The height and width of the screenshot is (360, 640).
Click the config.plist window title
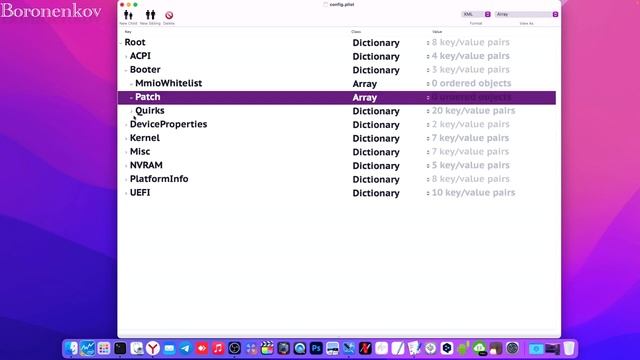pyautogui.click(x=342, y=4)
